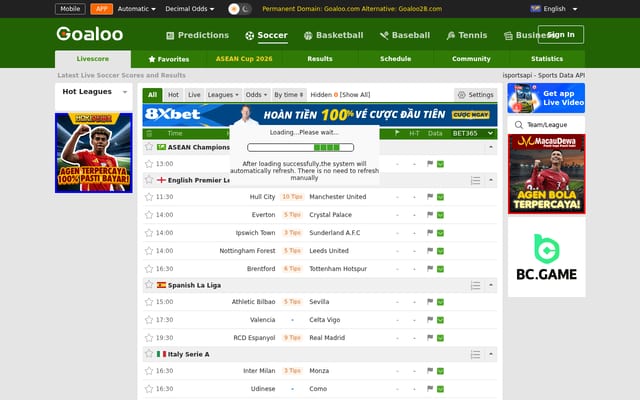Click the Show All hidden link

click(x=355, y=95)
